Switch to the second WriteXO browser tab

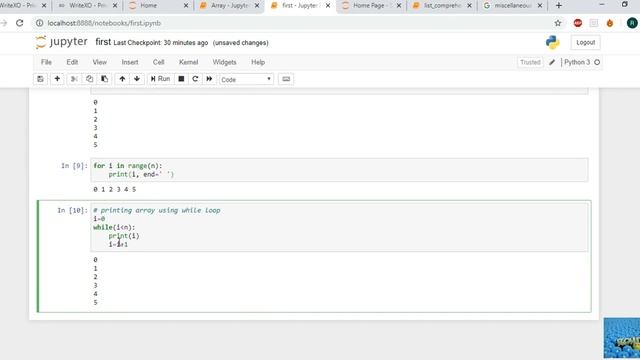coord(87,6)
